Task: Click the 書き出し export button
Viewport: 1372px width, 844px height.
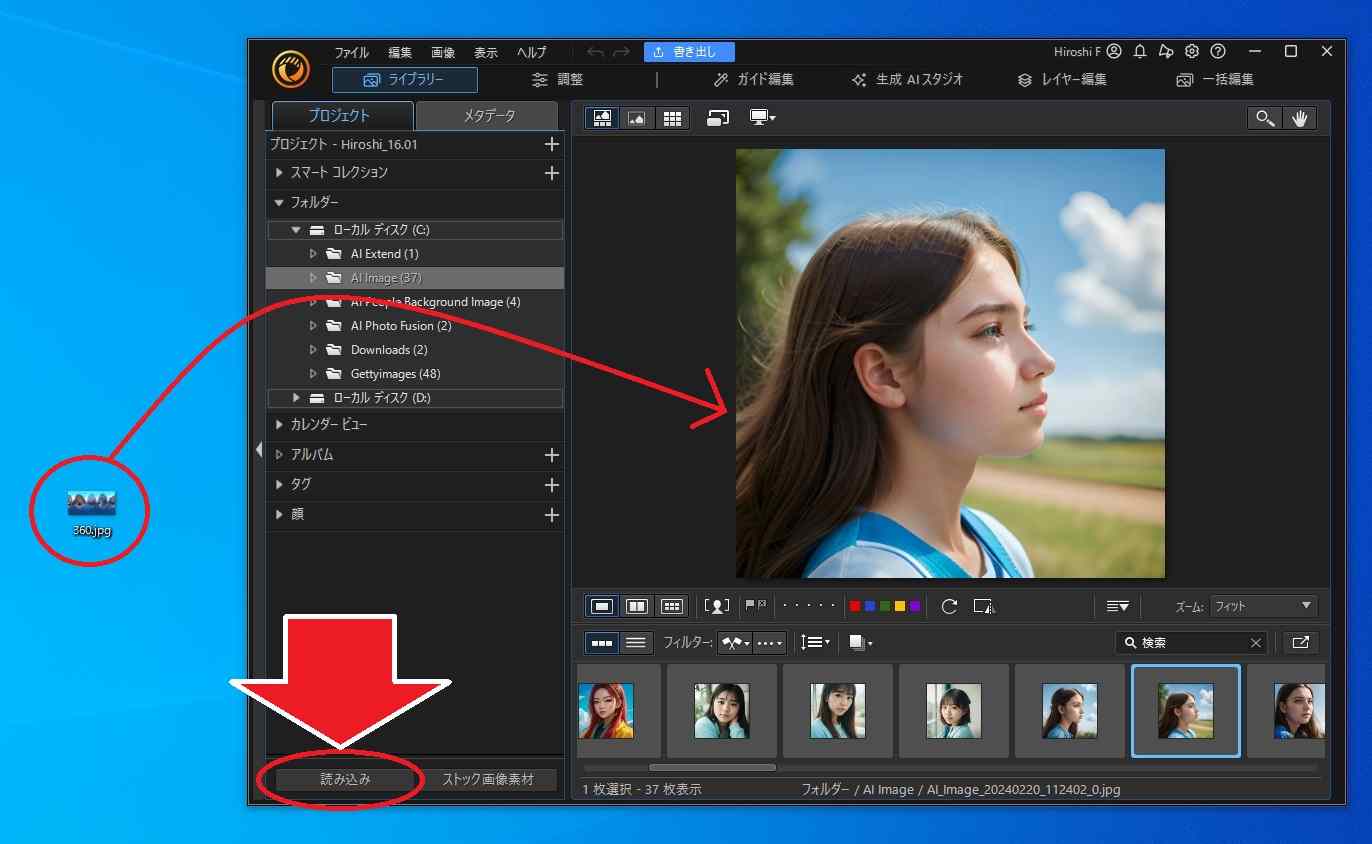Action: click(689, 52)
